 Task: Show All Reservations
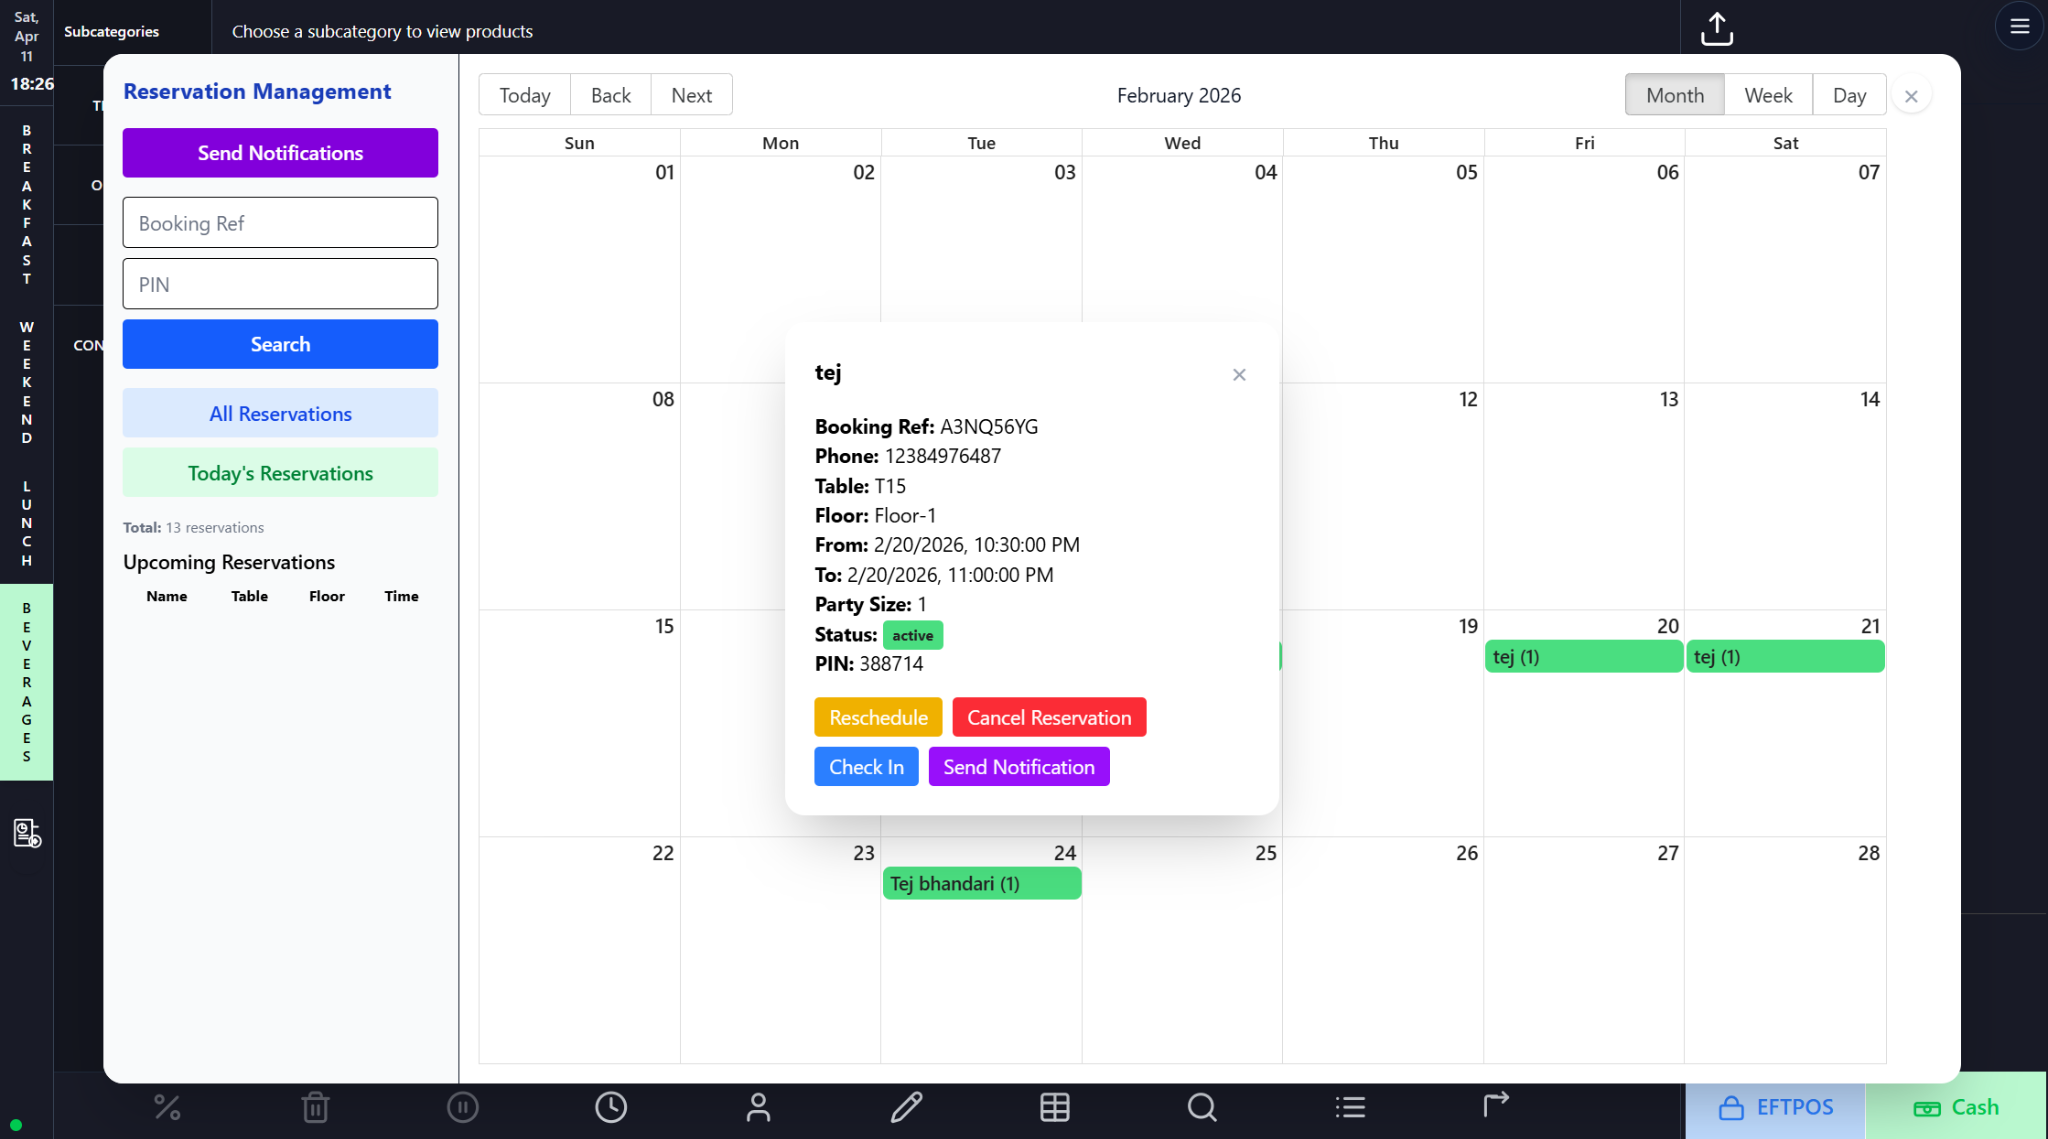(280, 413)
